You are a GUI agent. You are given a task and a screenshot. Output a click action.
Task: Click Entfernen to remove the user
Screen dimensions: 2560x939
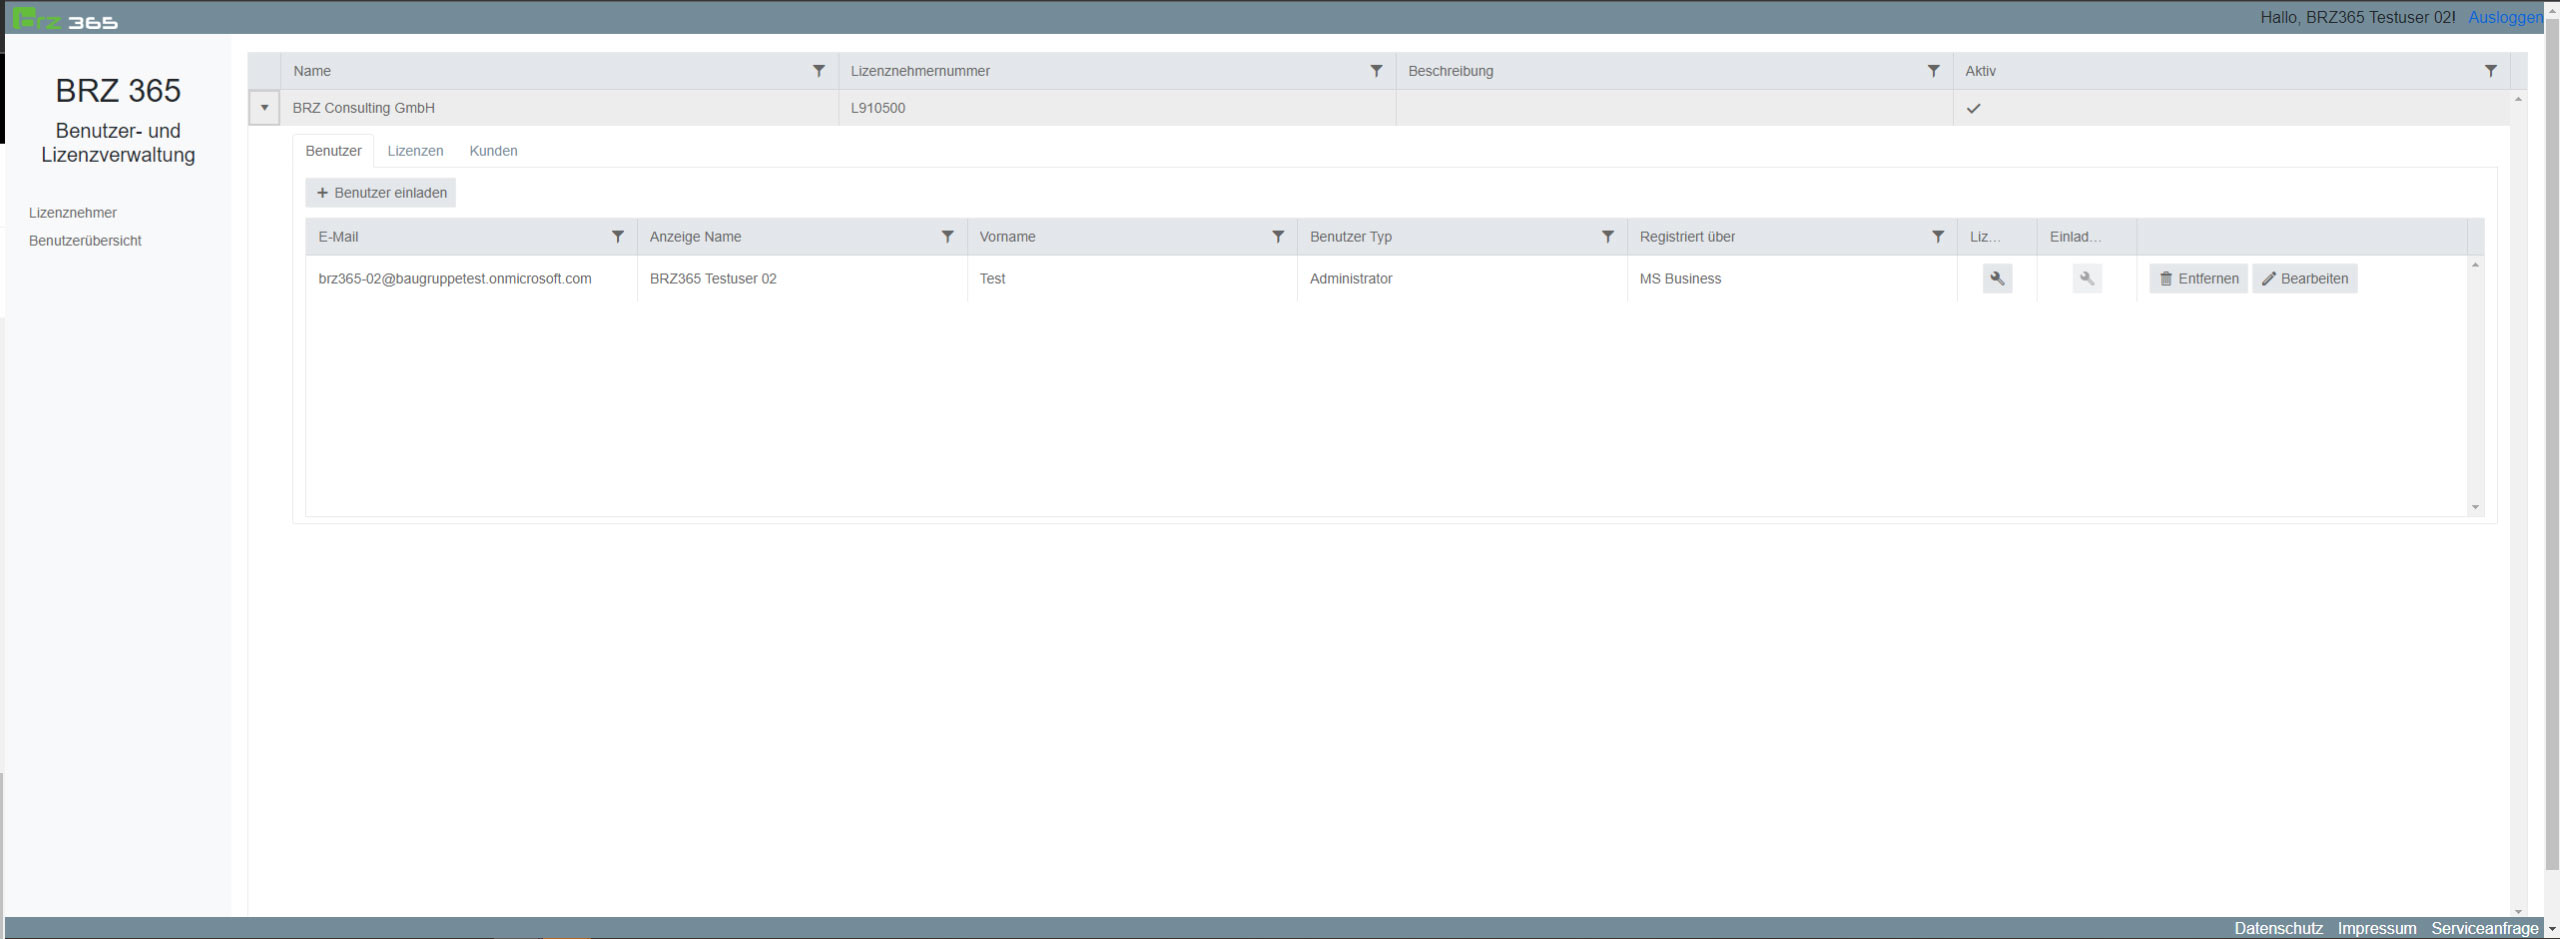[2198, 279]
